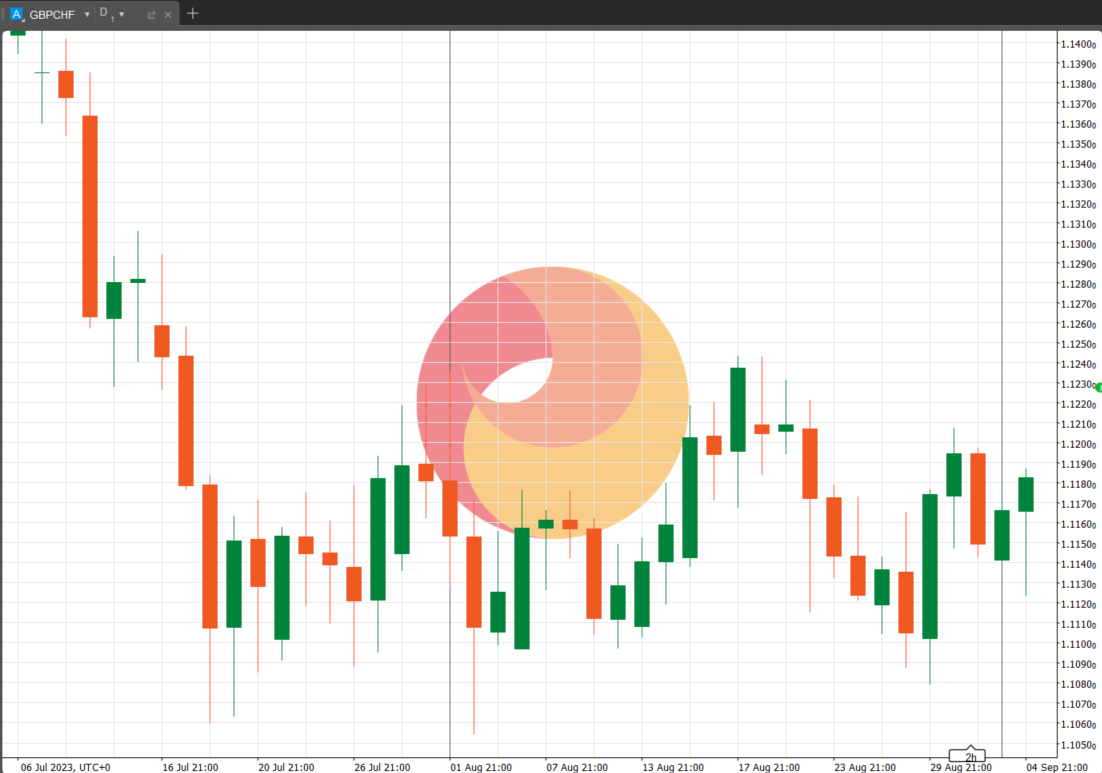1102x773 pixels.
Task: Click the drag handle grip left of the A icon
Action: (4, 14)
